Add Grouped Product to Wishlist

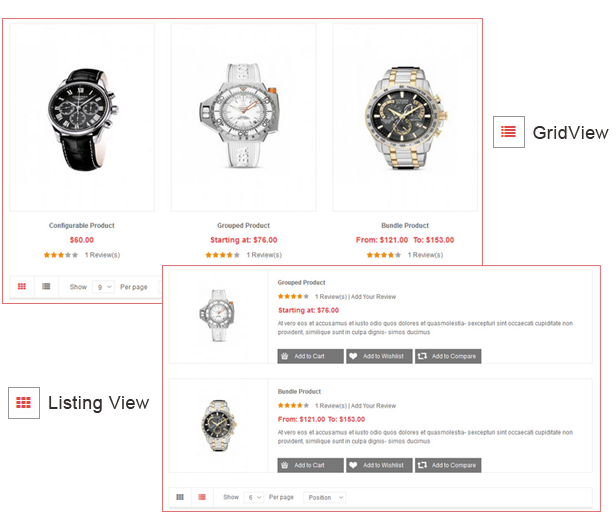[379, 356]
